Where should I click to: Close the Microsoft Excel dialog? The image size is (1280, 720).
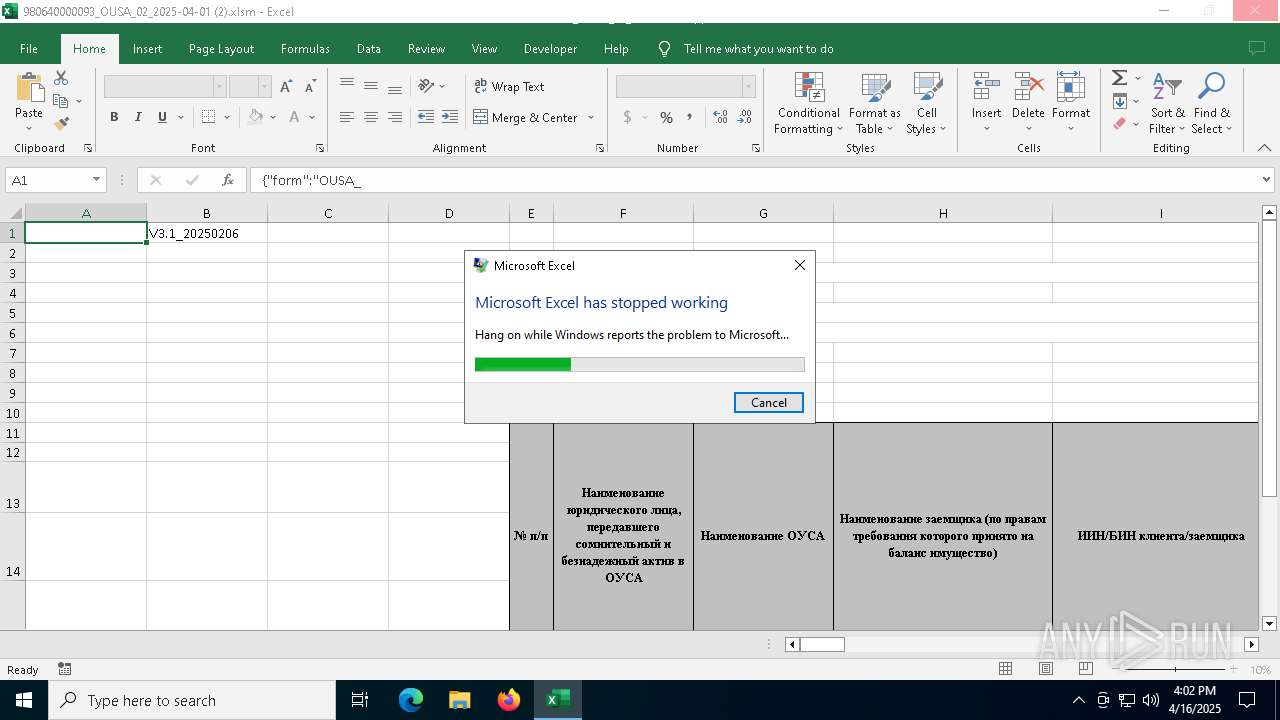(x=799, y=265)
